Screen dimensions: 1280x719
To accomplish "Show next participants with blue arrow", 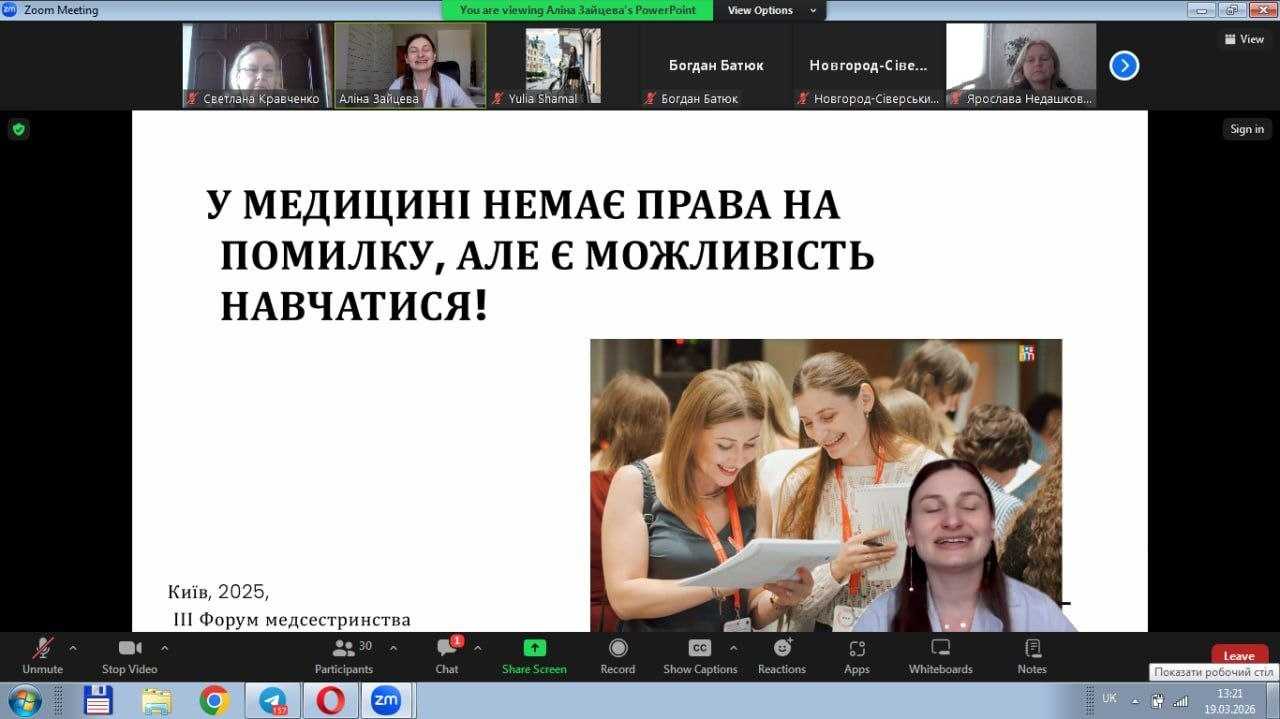I will point(1124,66).
